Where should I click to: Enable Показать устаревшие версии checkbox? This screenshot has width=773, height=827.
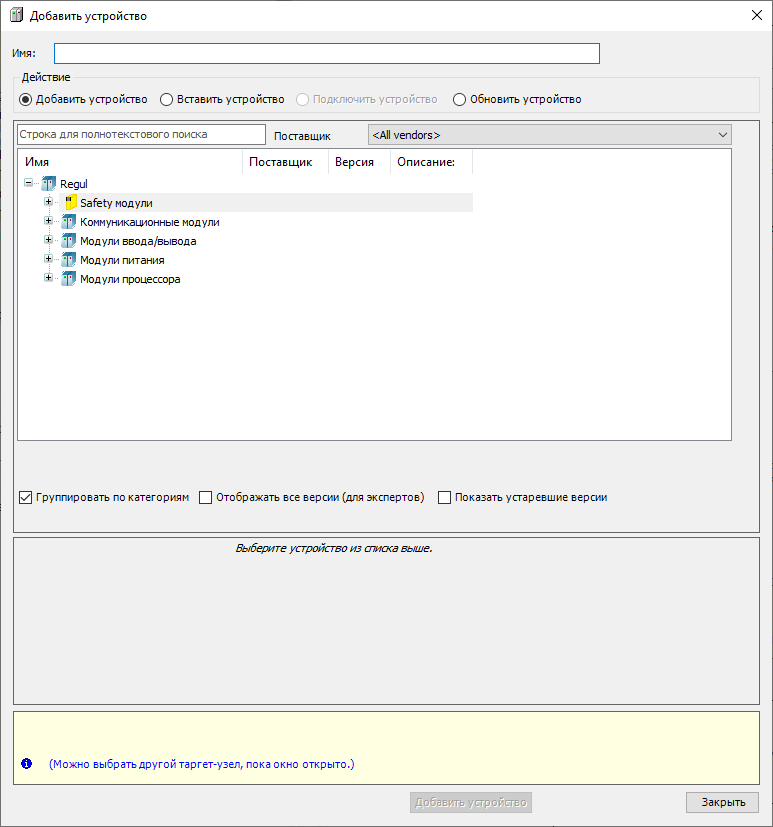pyautogui.click(x=445, y=497)
